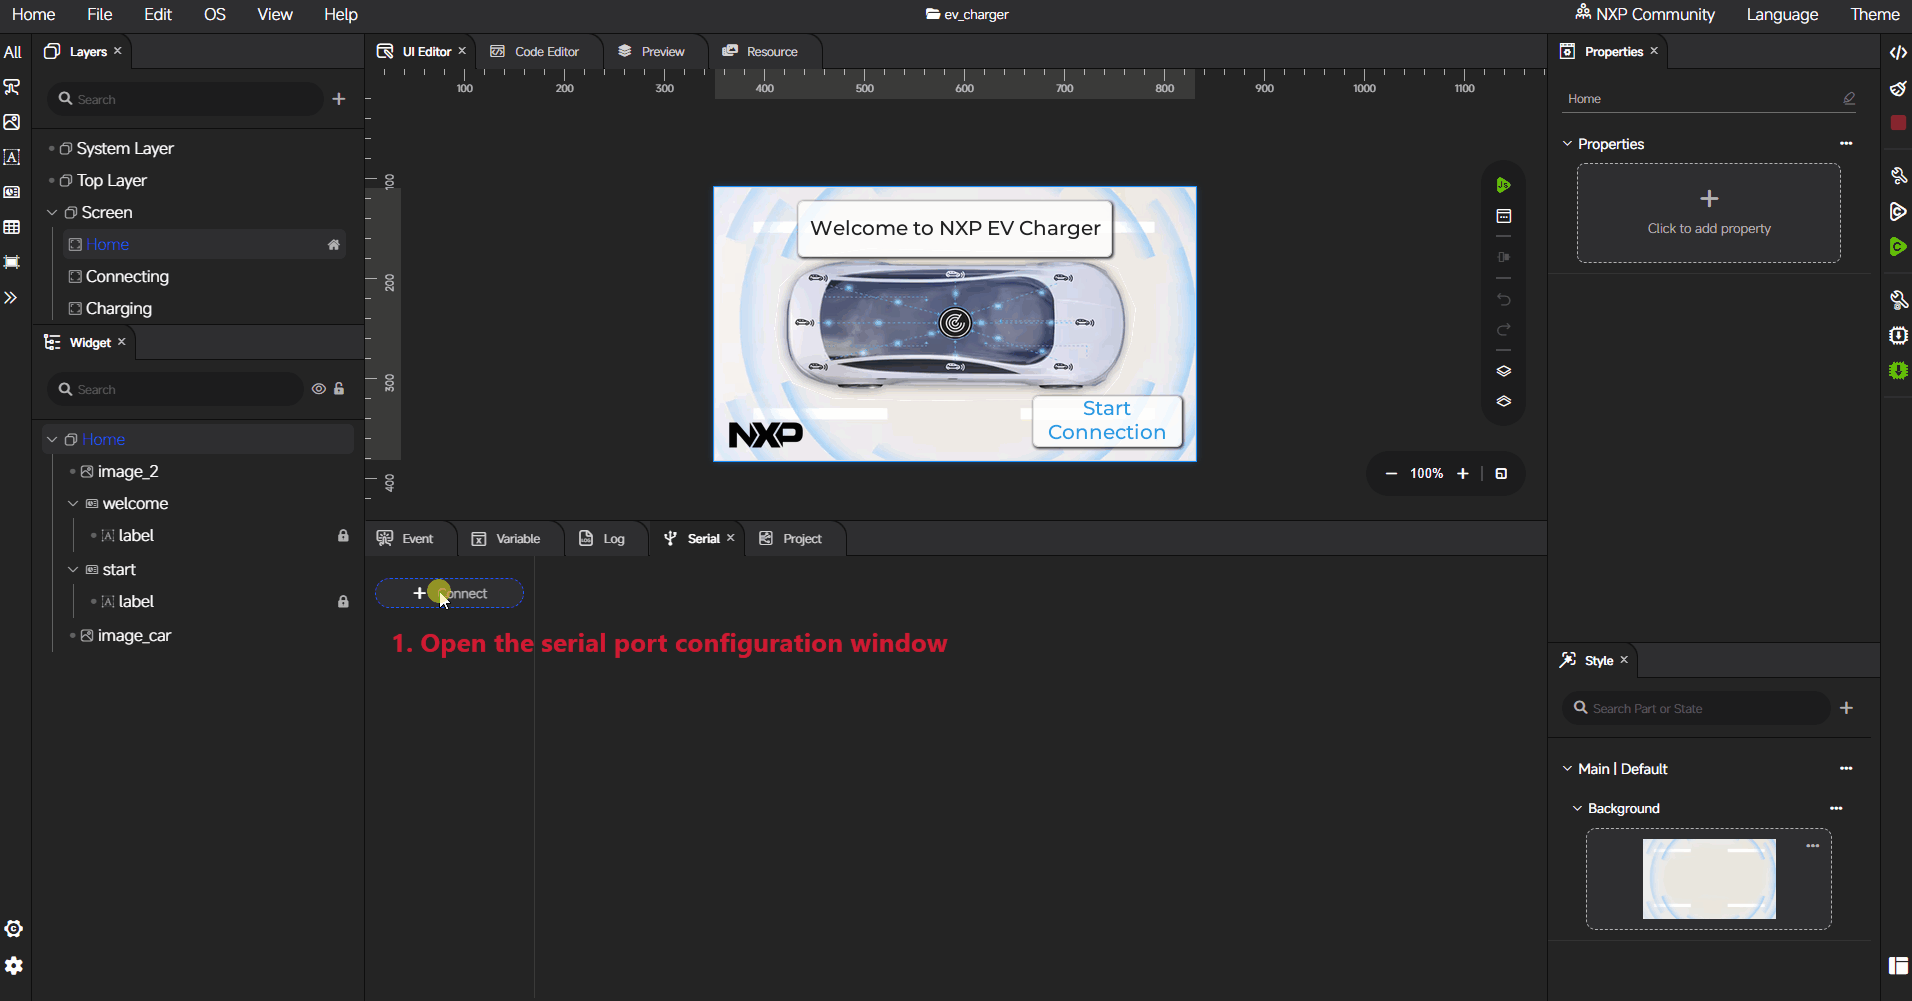Open the Help menu
The image size is (1912, 1001).
pos(341,15)
